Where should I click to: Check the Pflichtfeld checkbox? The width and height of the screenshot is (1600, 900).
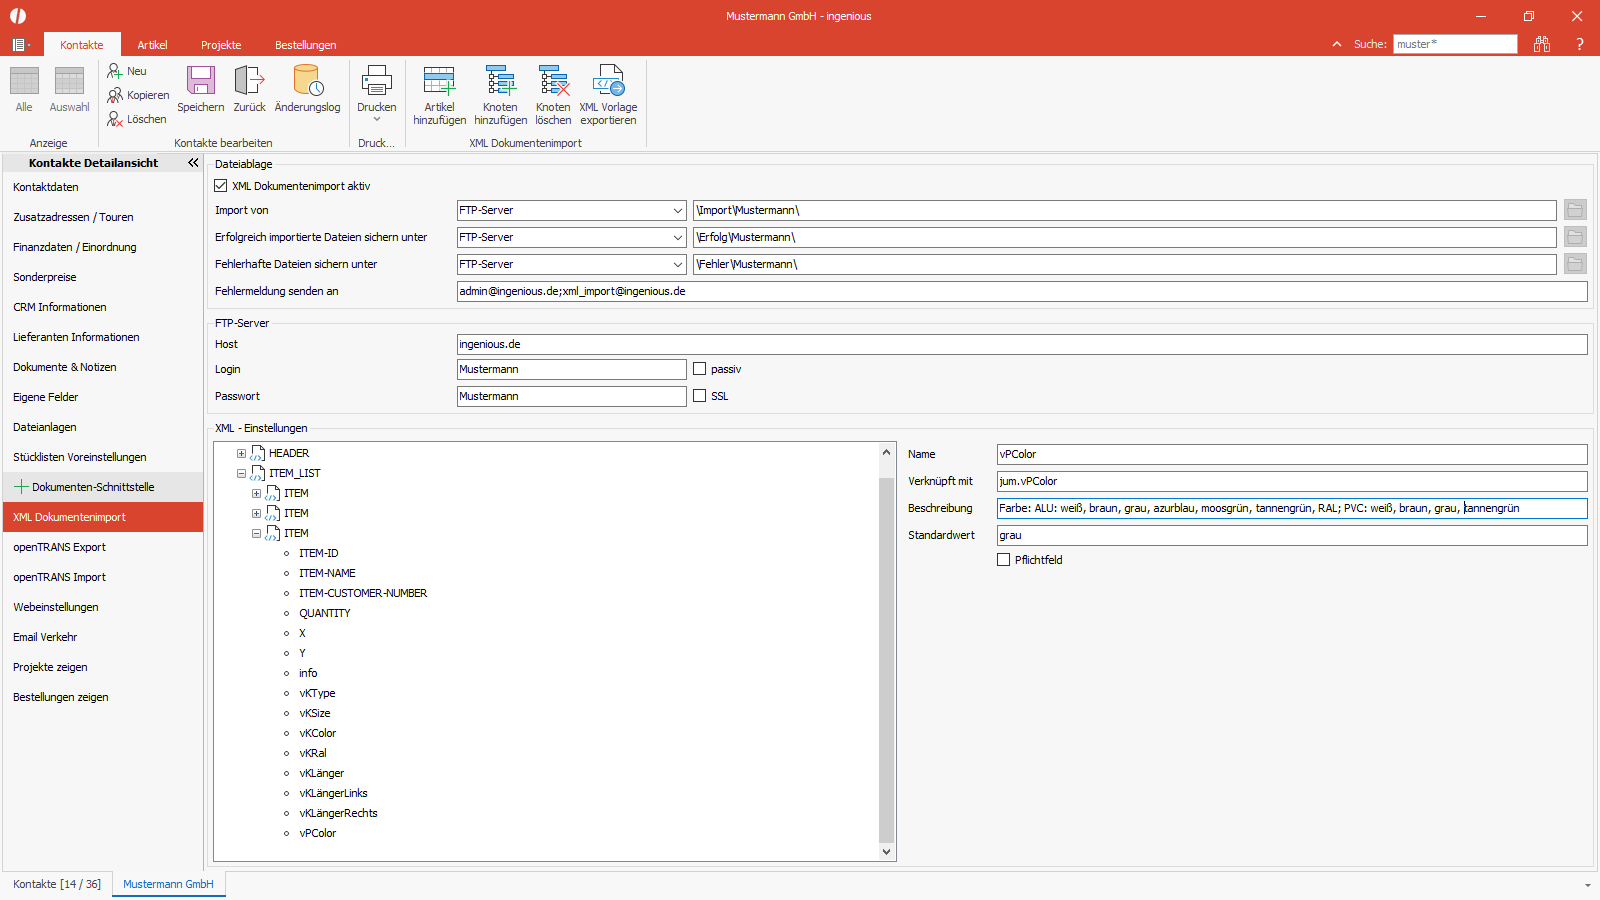(1003, 560)
